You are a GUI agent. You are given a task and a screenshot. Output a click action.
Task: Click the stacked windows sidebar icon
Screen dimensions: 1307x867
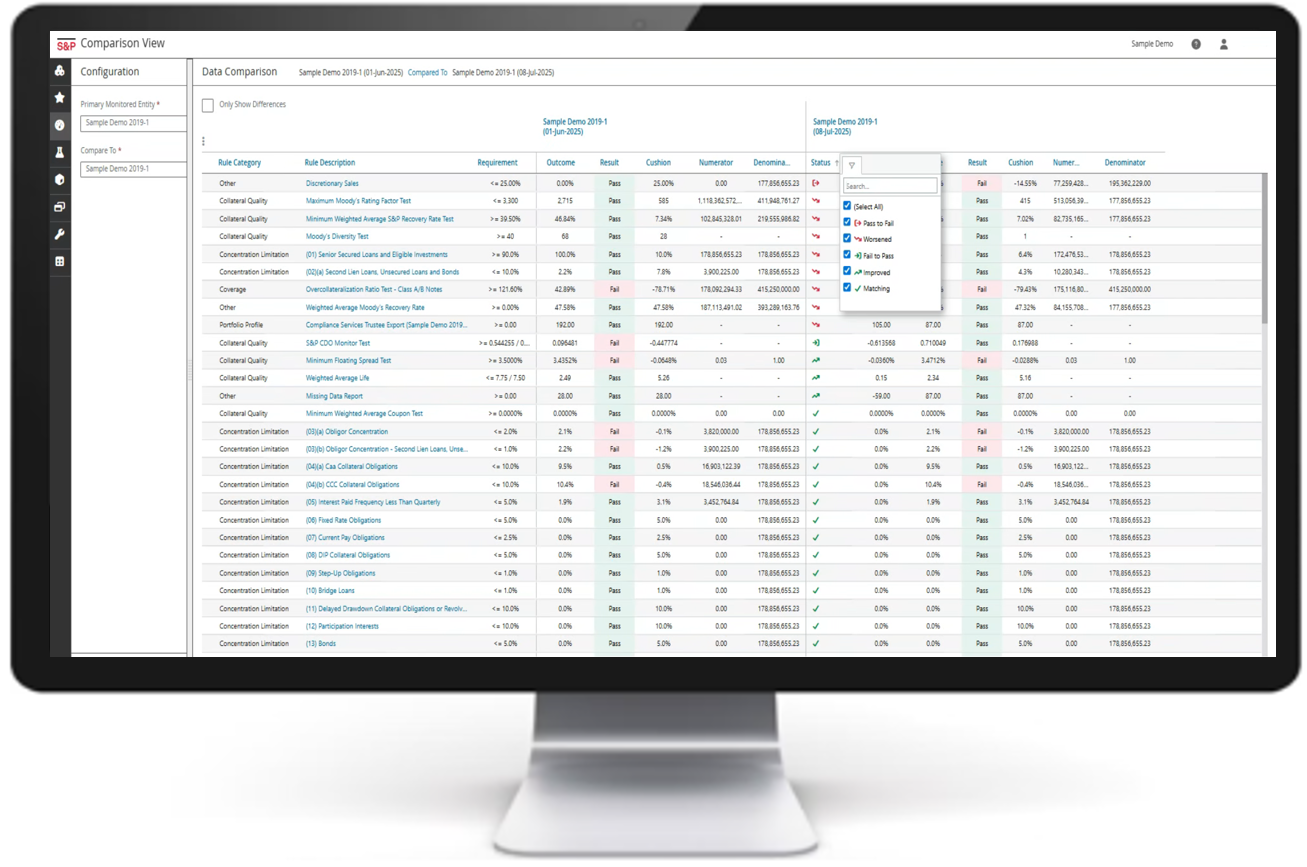(60, 207)
